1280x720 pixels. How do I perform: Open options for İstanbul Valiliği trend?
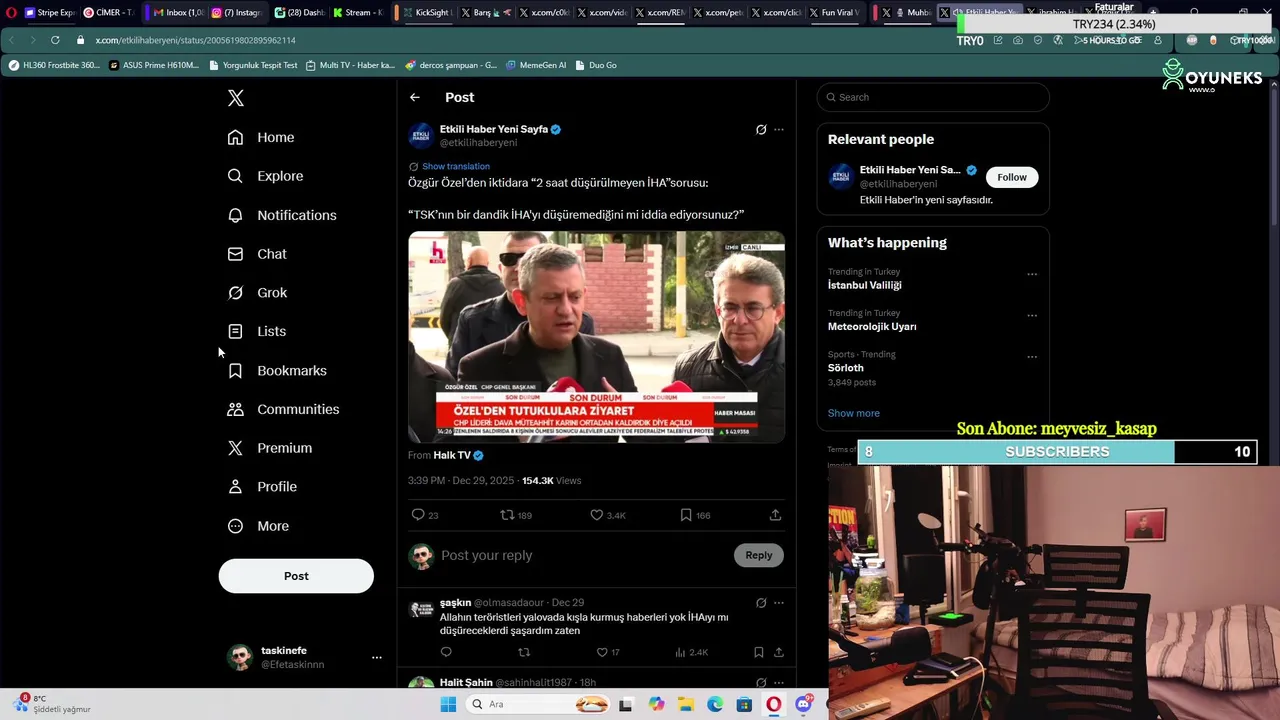click(x=1032, y=274)
